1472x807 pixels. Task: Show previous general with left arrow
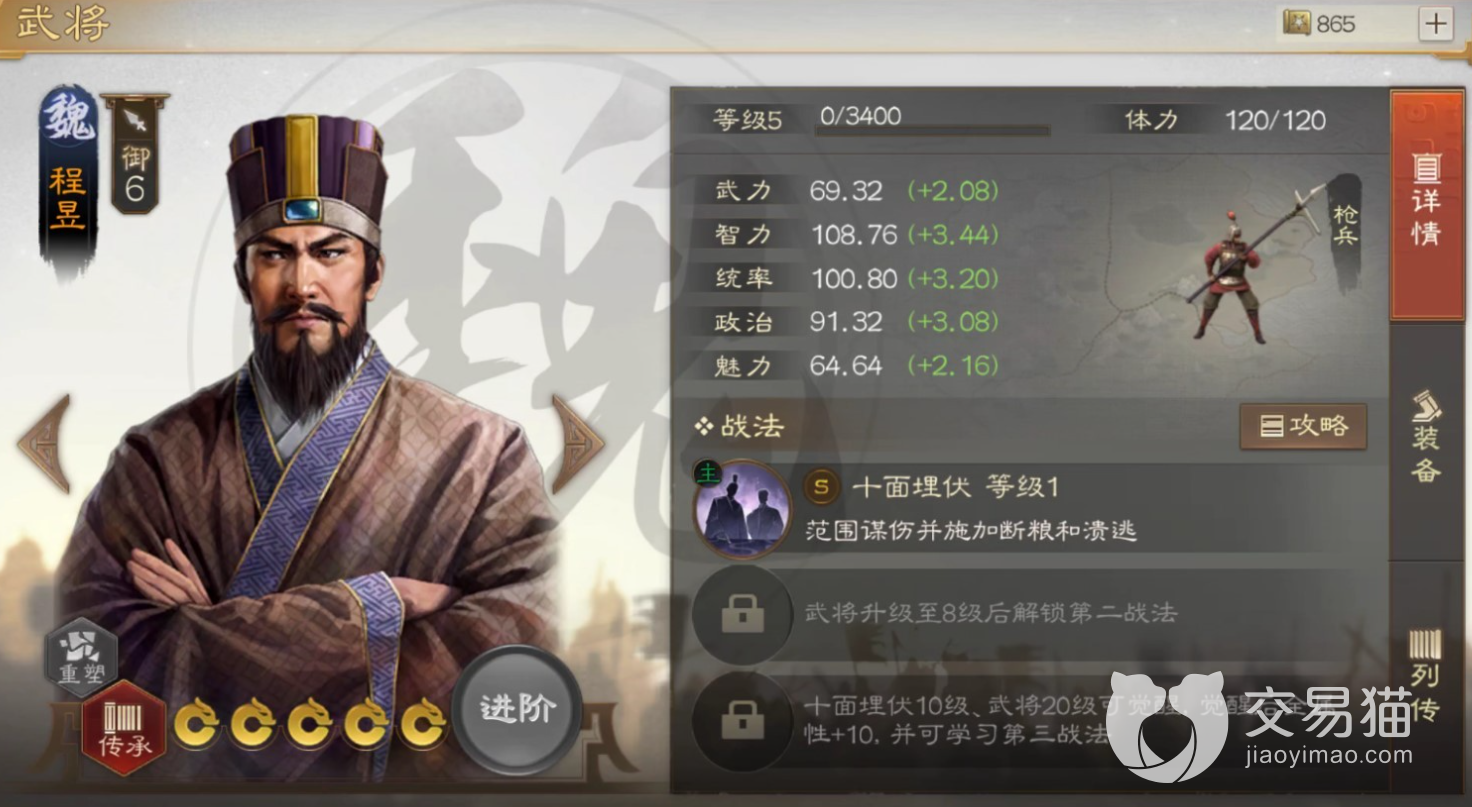[x=44, y=443]
